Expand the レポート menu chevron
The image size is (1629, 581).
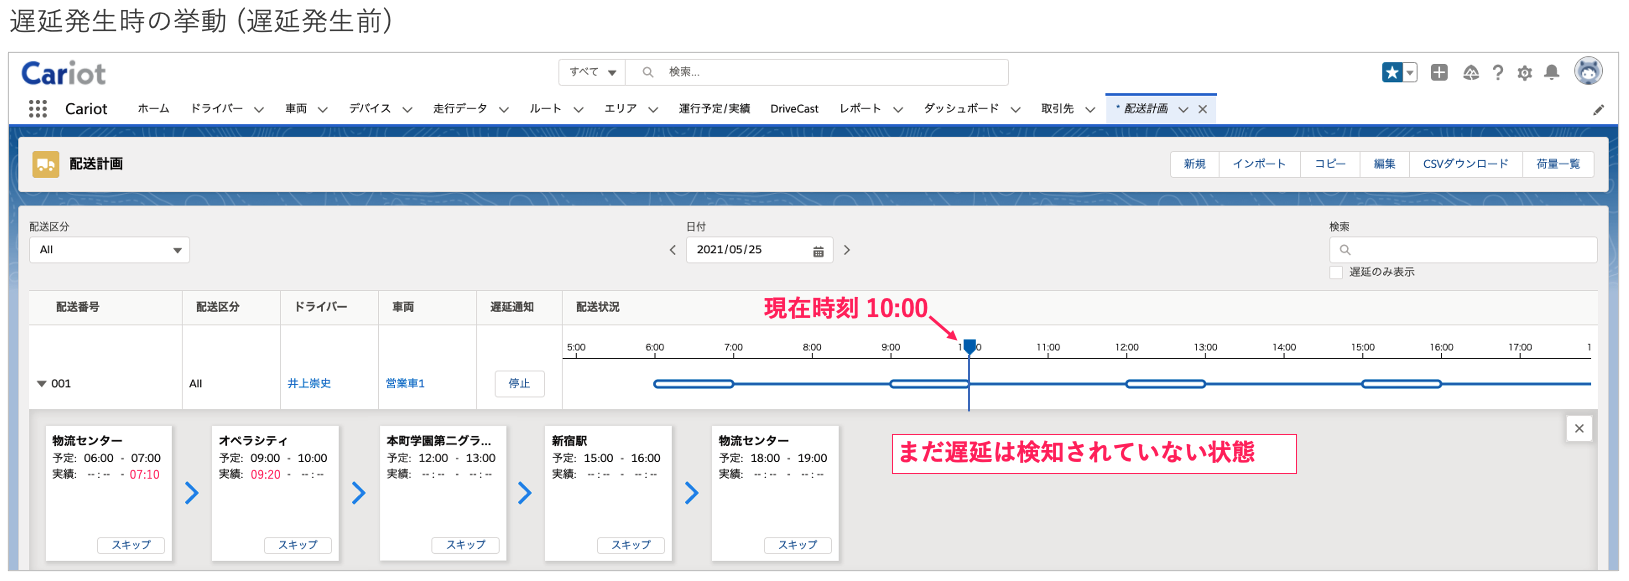click(898, 110)
